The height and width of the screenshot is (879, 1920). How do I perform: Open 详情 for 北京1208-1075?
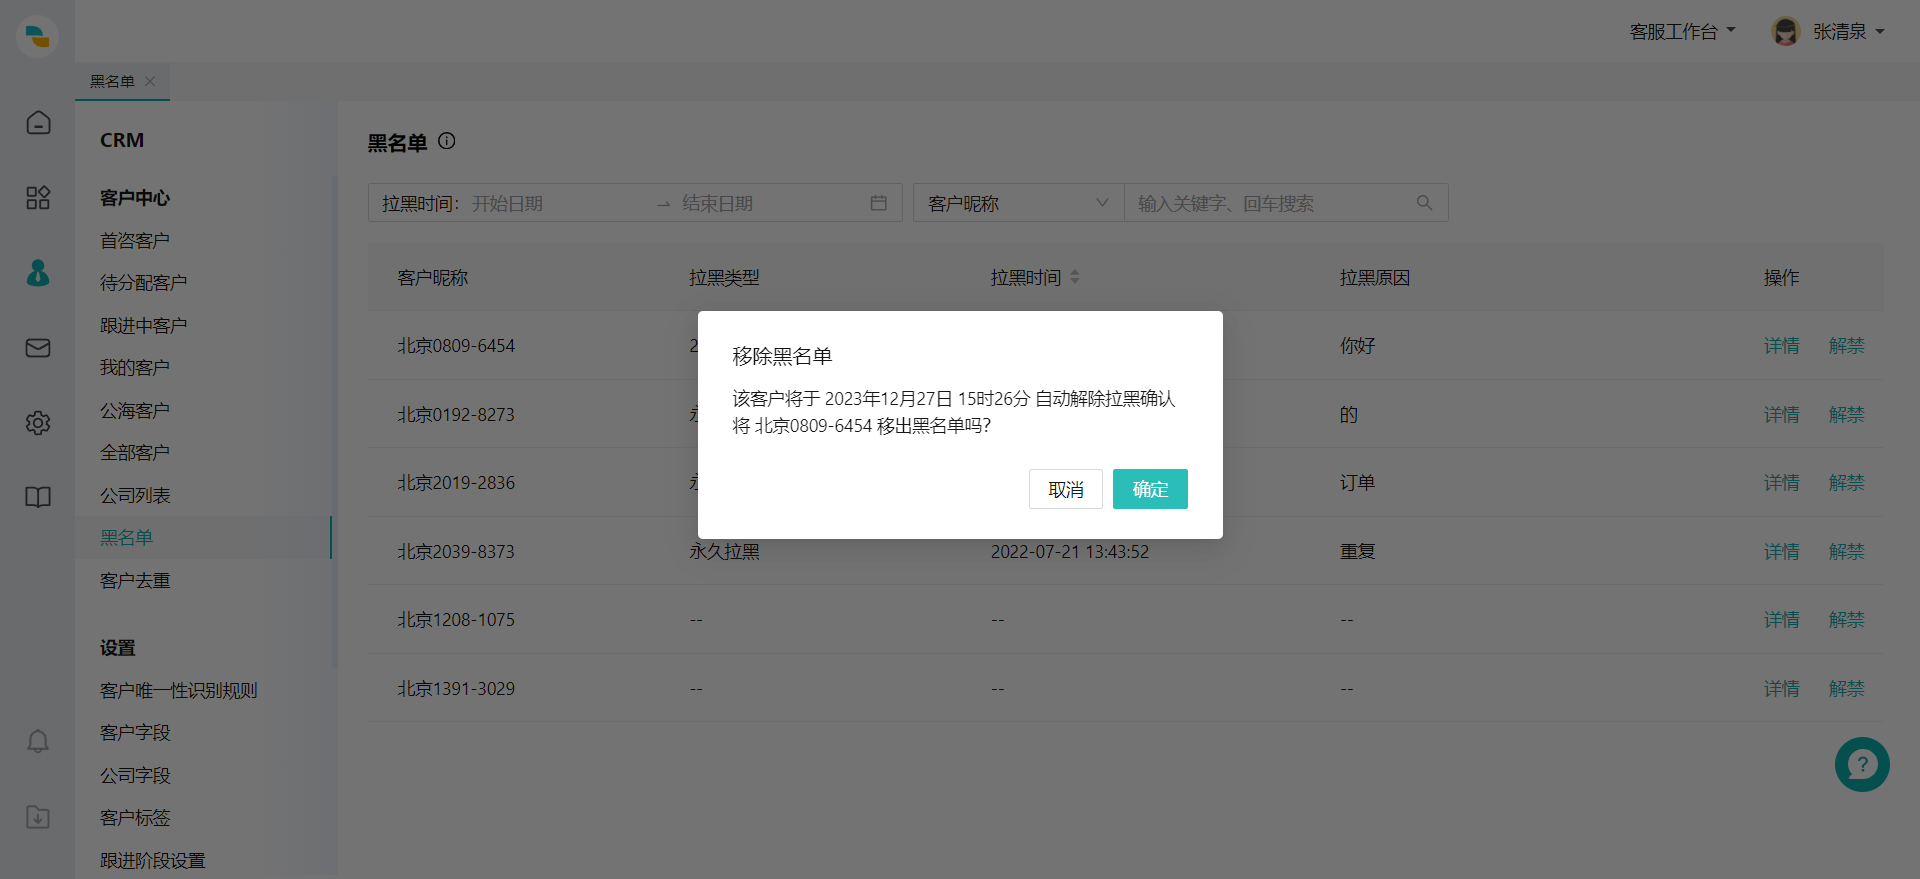tap(1781, 619)
